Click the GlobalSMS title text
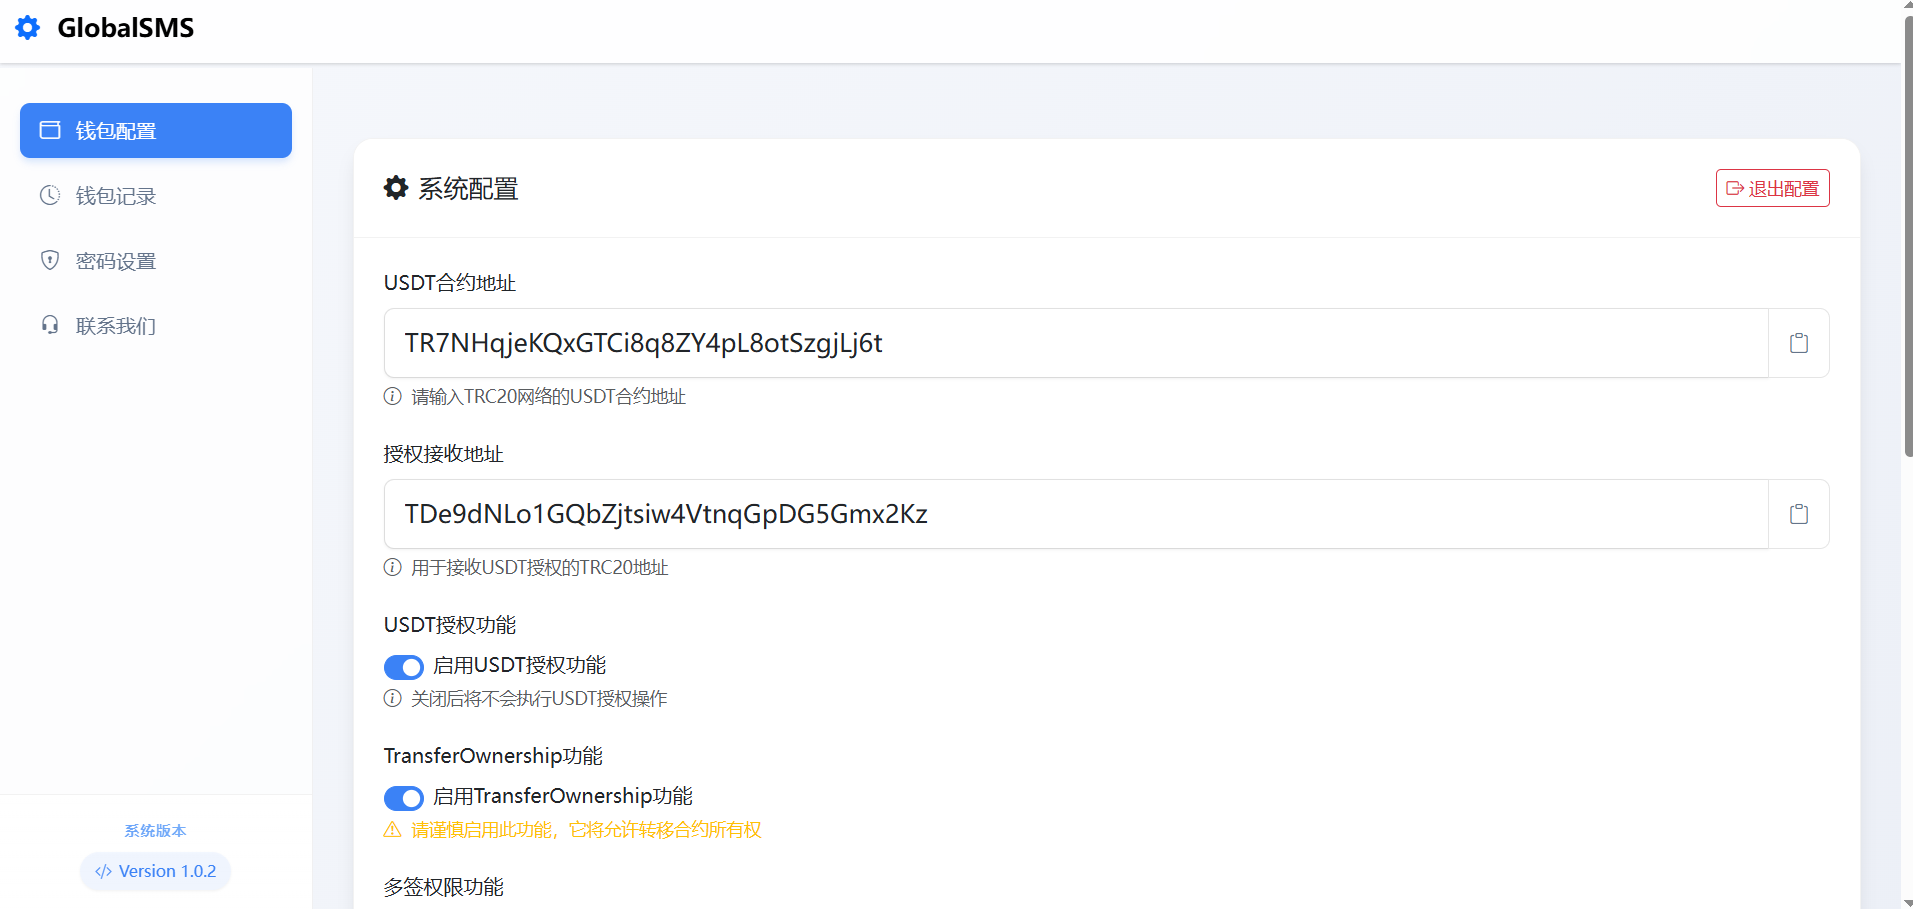1913x909 pixels. pyautogui.click(x=126, y=28)
